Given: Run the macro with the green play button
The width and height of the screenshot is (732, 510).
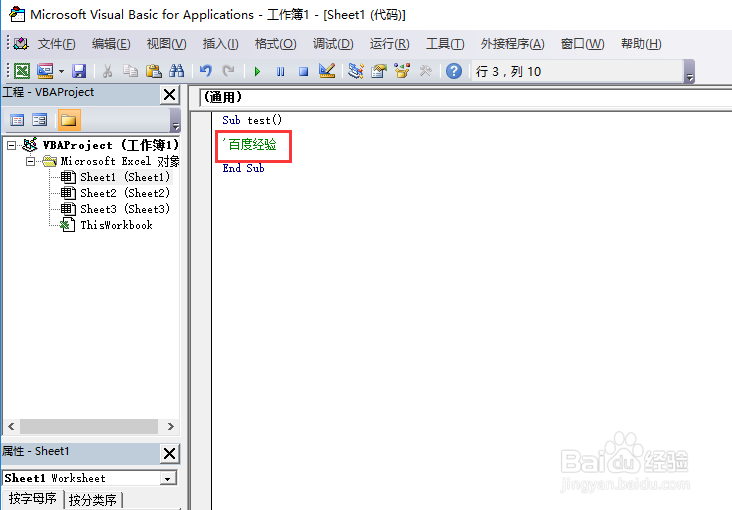Looking at the screenshot, I should (x=257, y=71).
